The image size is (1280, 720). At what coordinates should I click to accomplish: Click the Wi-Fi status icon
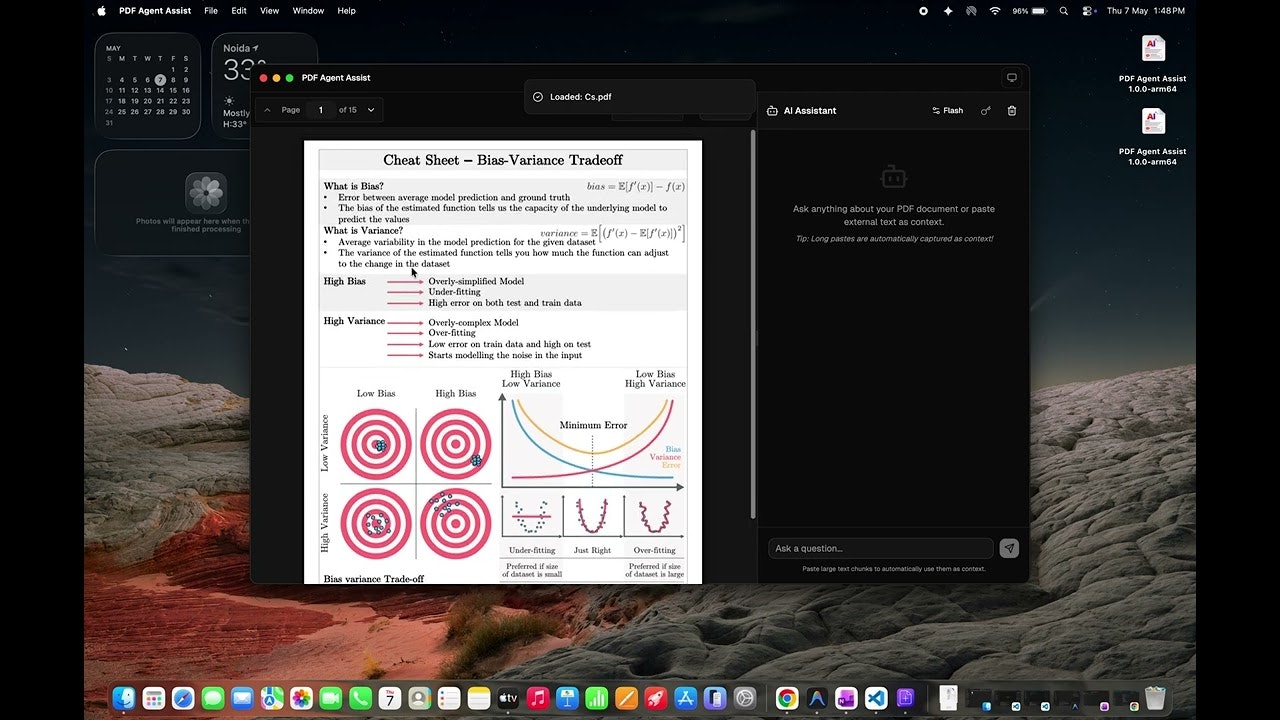pyautogui.click(x=995, y=11)
